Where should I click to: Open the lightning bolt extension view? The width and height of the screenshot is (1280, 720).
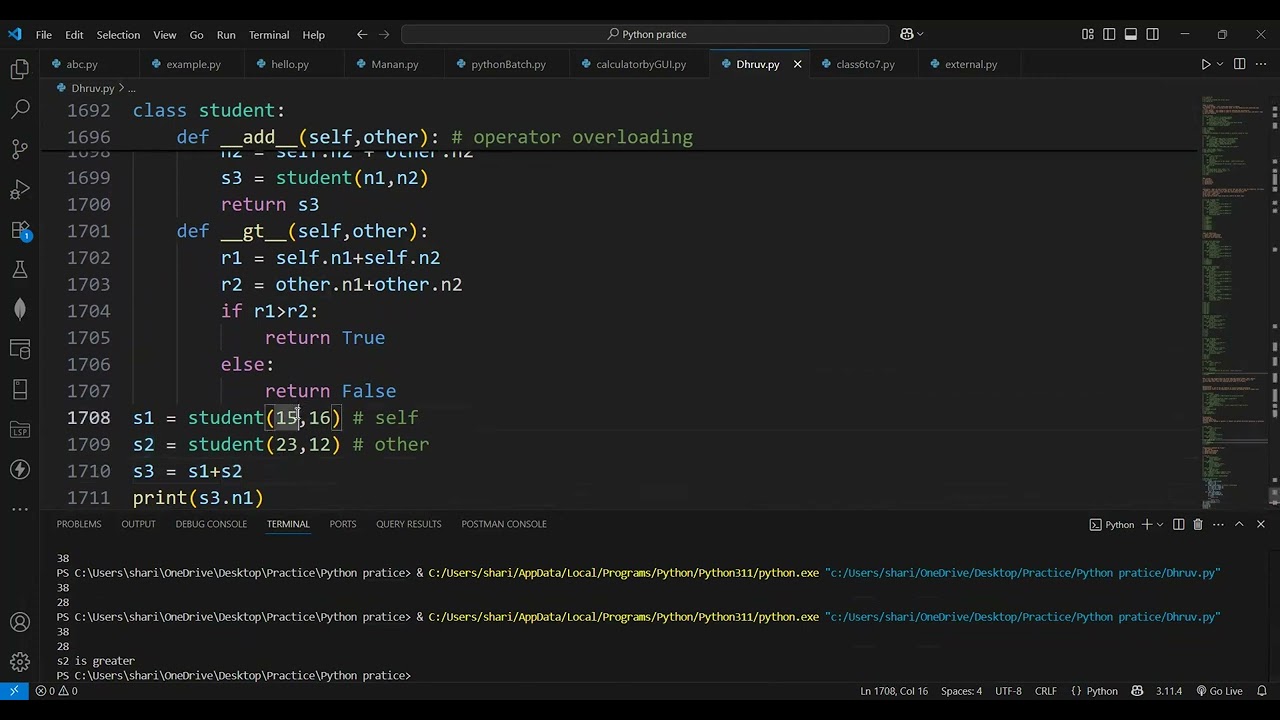click(x=20, y=469)
